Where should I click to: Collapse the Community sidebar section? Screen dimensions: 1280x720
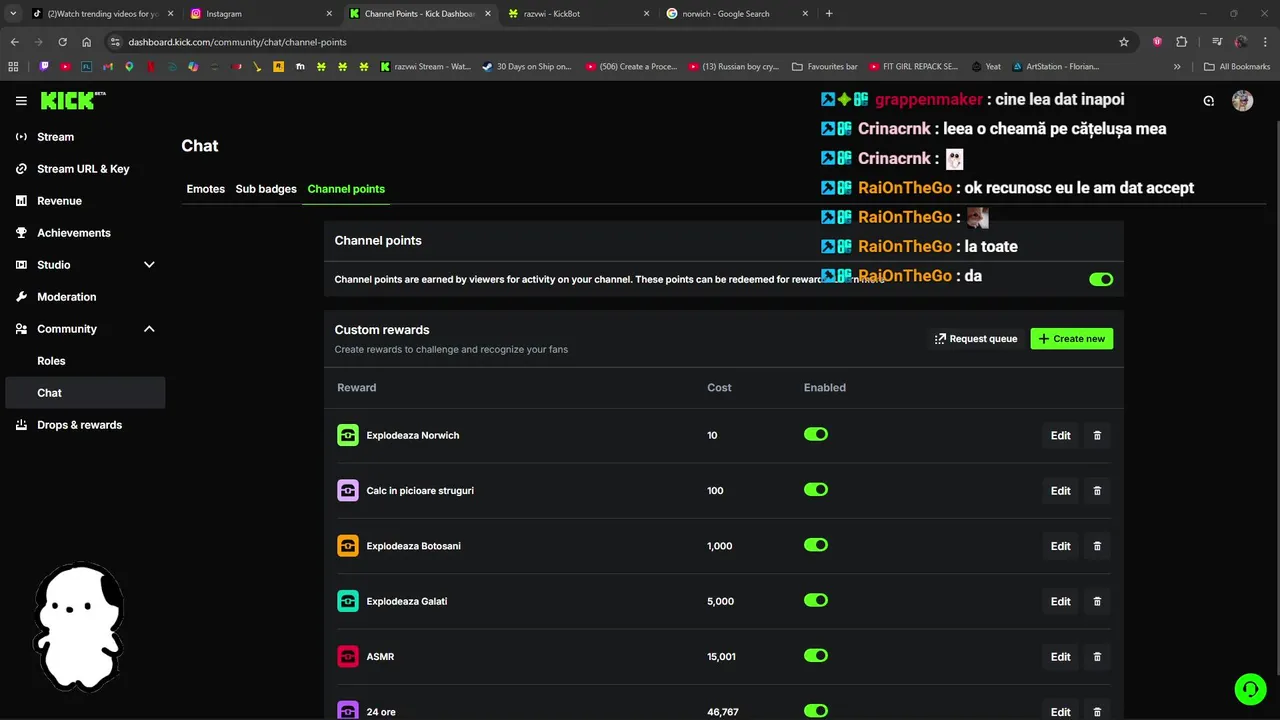click(x=149, y=329)
